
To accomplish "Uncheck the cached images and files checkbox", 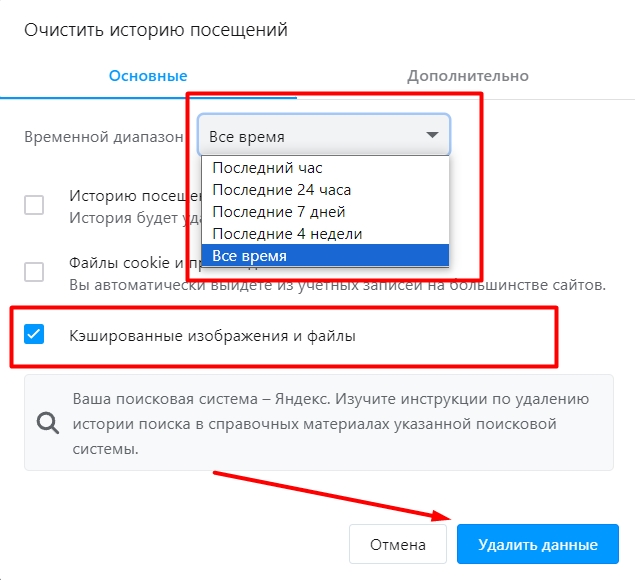I will pos(34,334).
